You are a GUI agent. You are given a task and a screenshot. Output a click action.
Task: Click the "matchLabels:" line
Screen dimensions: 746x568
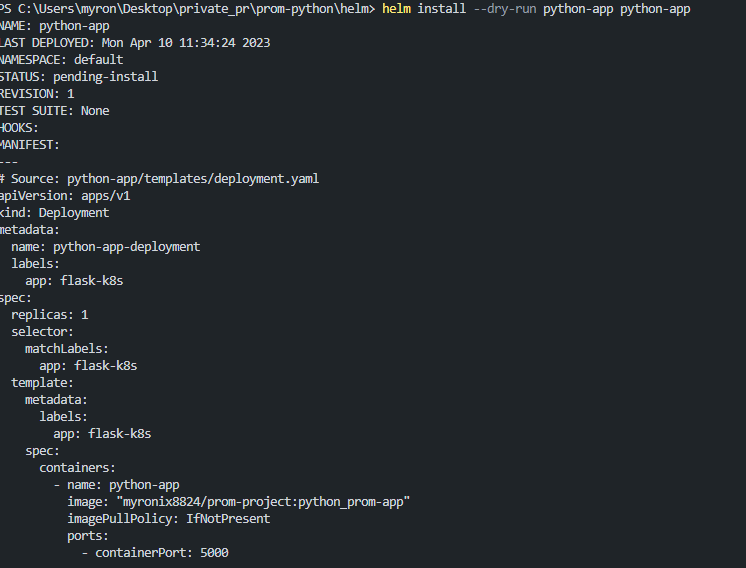(x=67, y=349)
